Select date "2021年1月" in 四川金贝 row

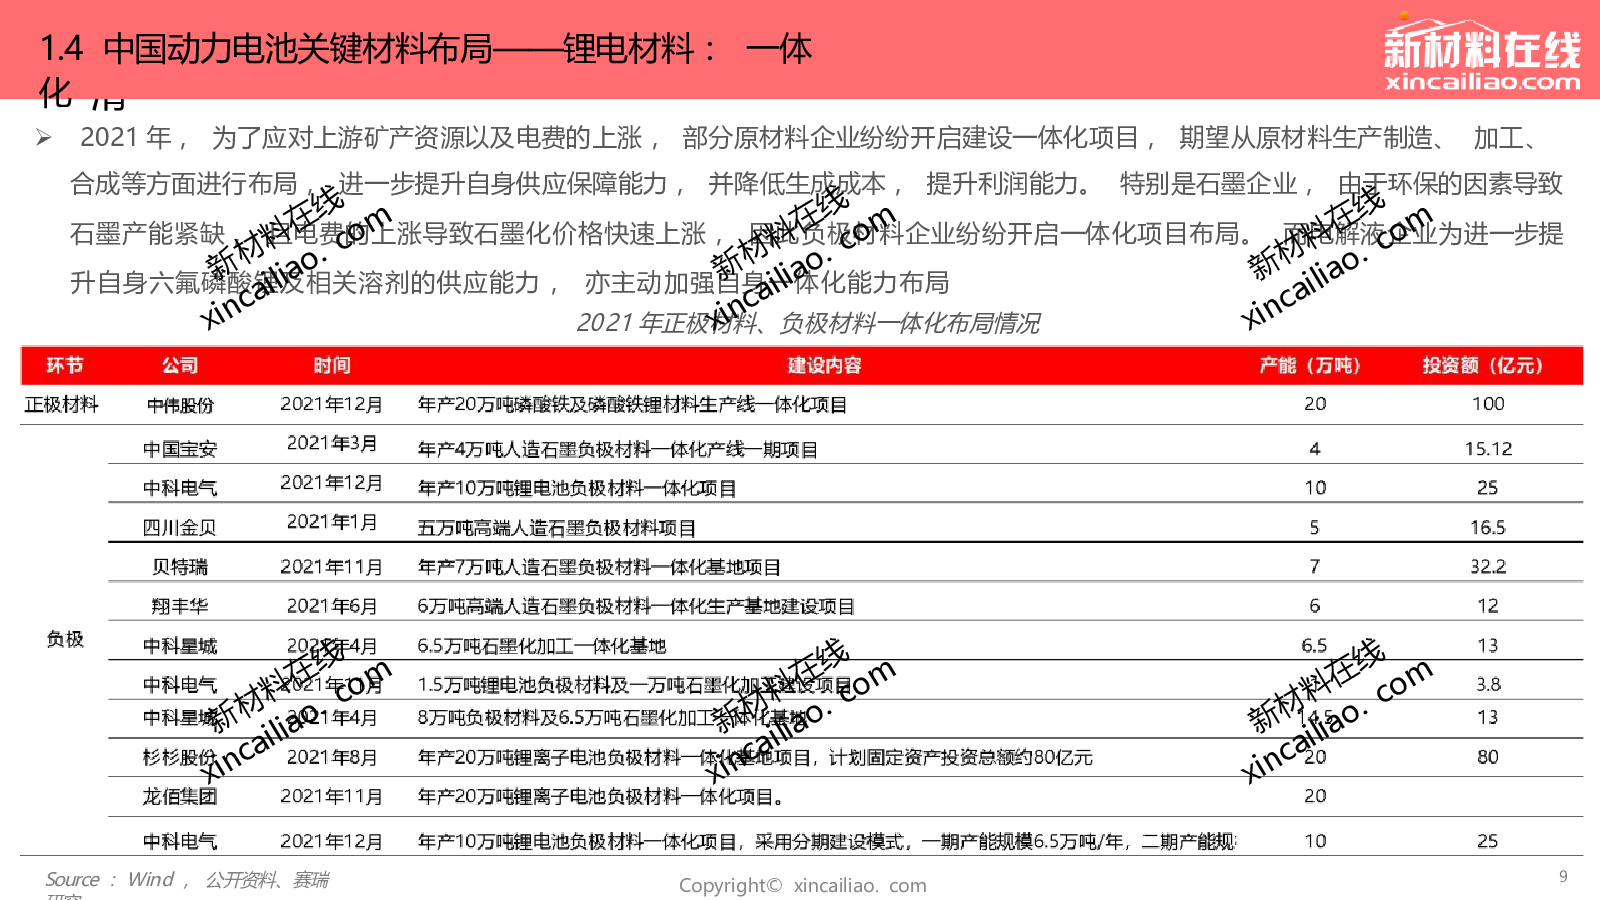332,522
